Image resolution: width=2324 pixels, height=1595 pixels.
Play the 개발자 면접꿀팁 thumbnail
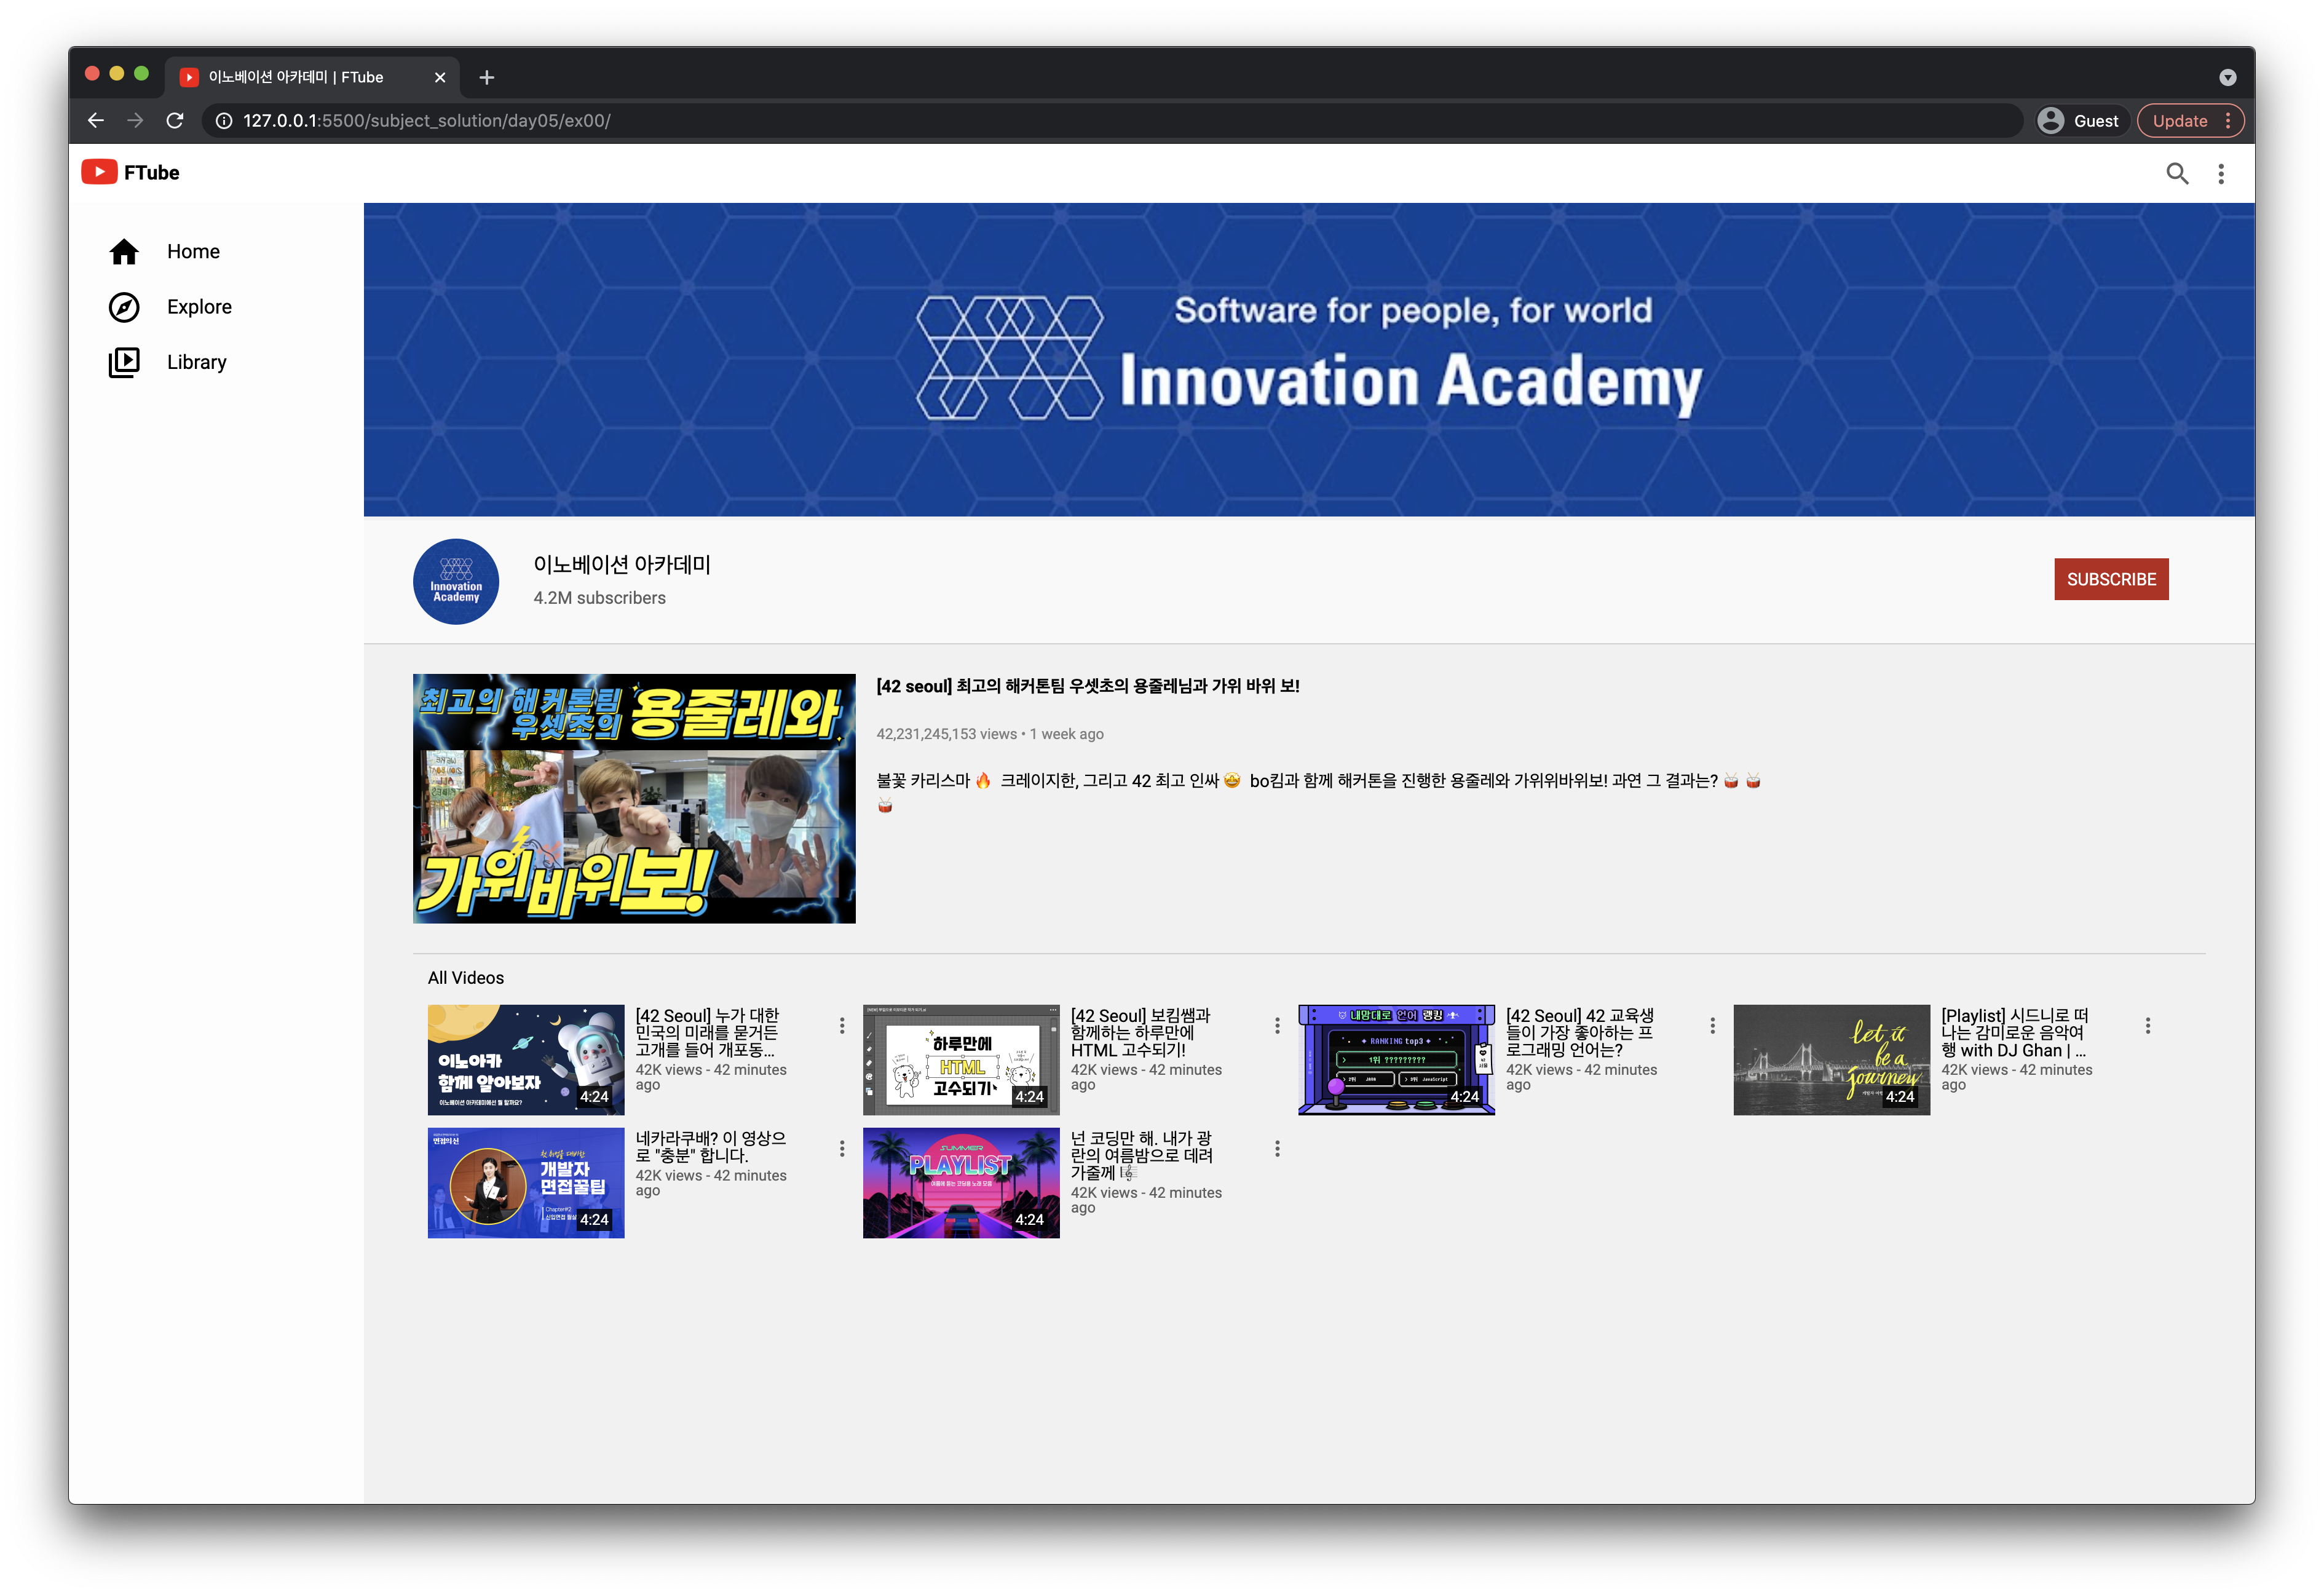click(526, 1182)
